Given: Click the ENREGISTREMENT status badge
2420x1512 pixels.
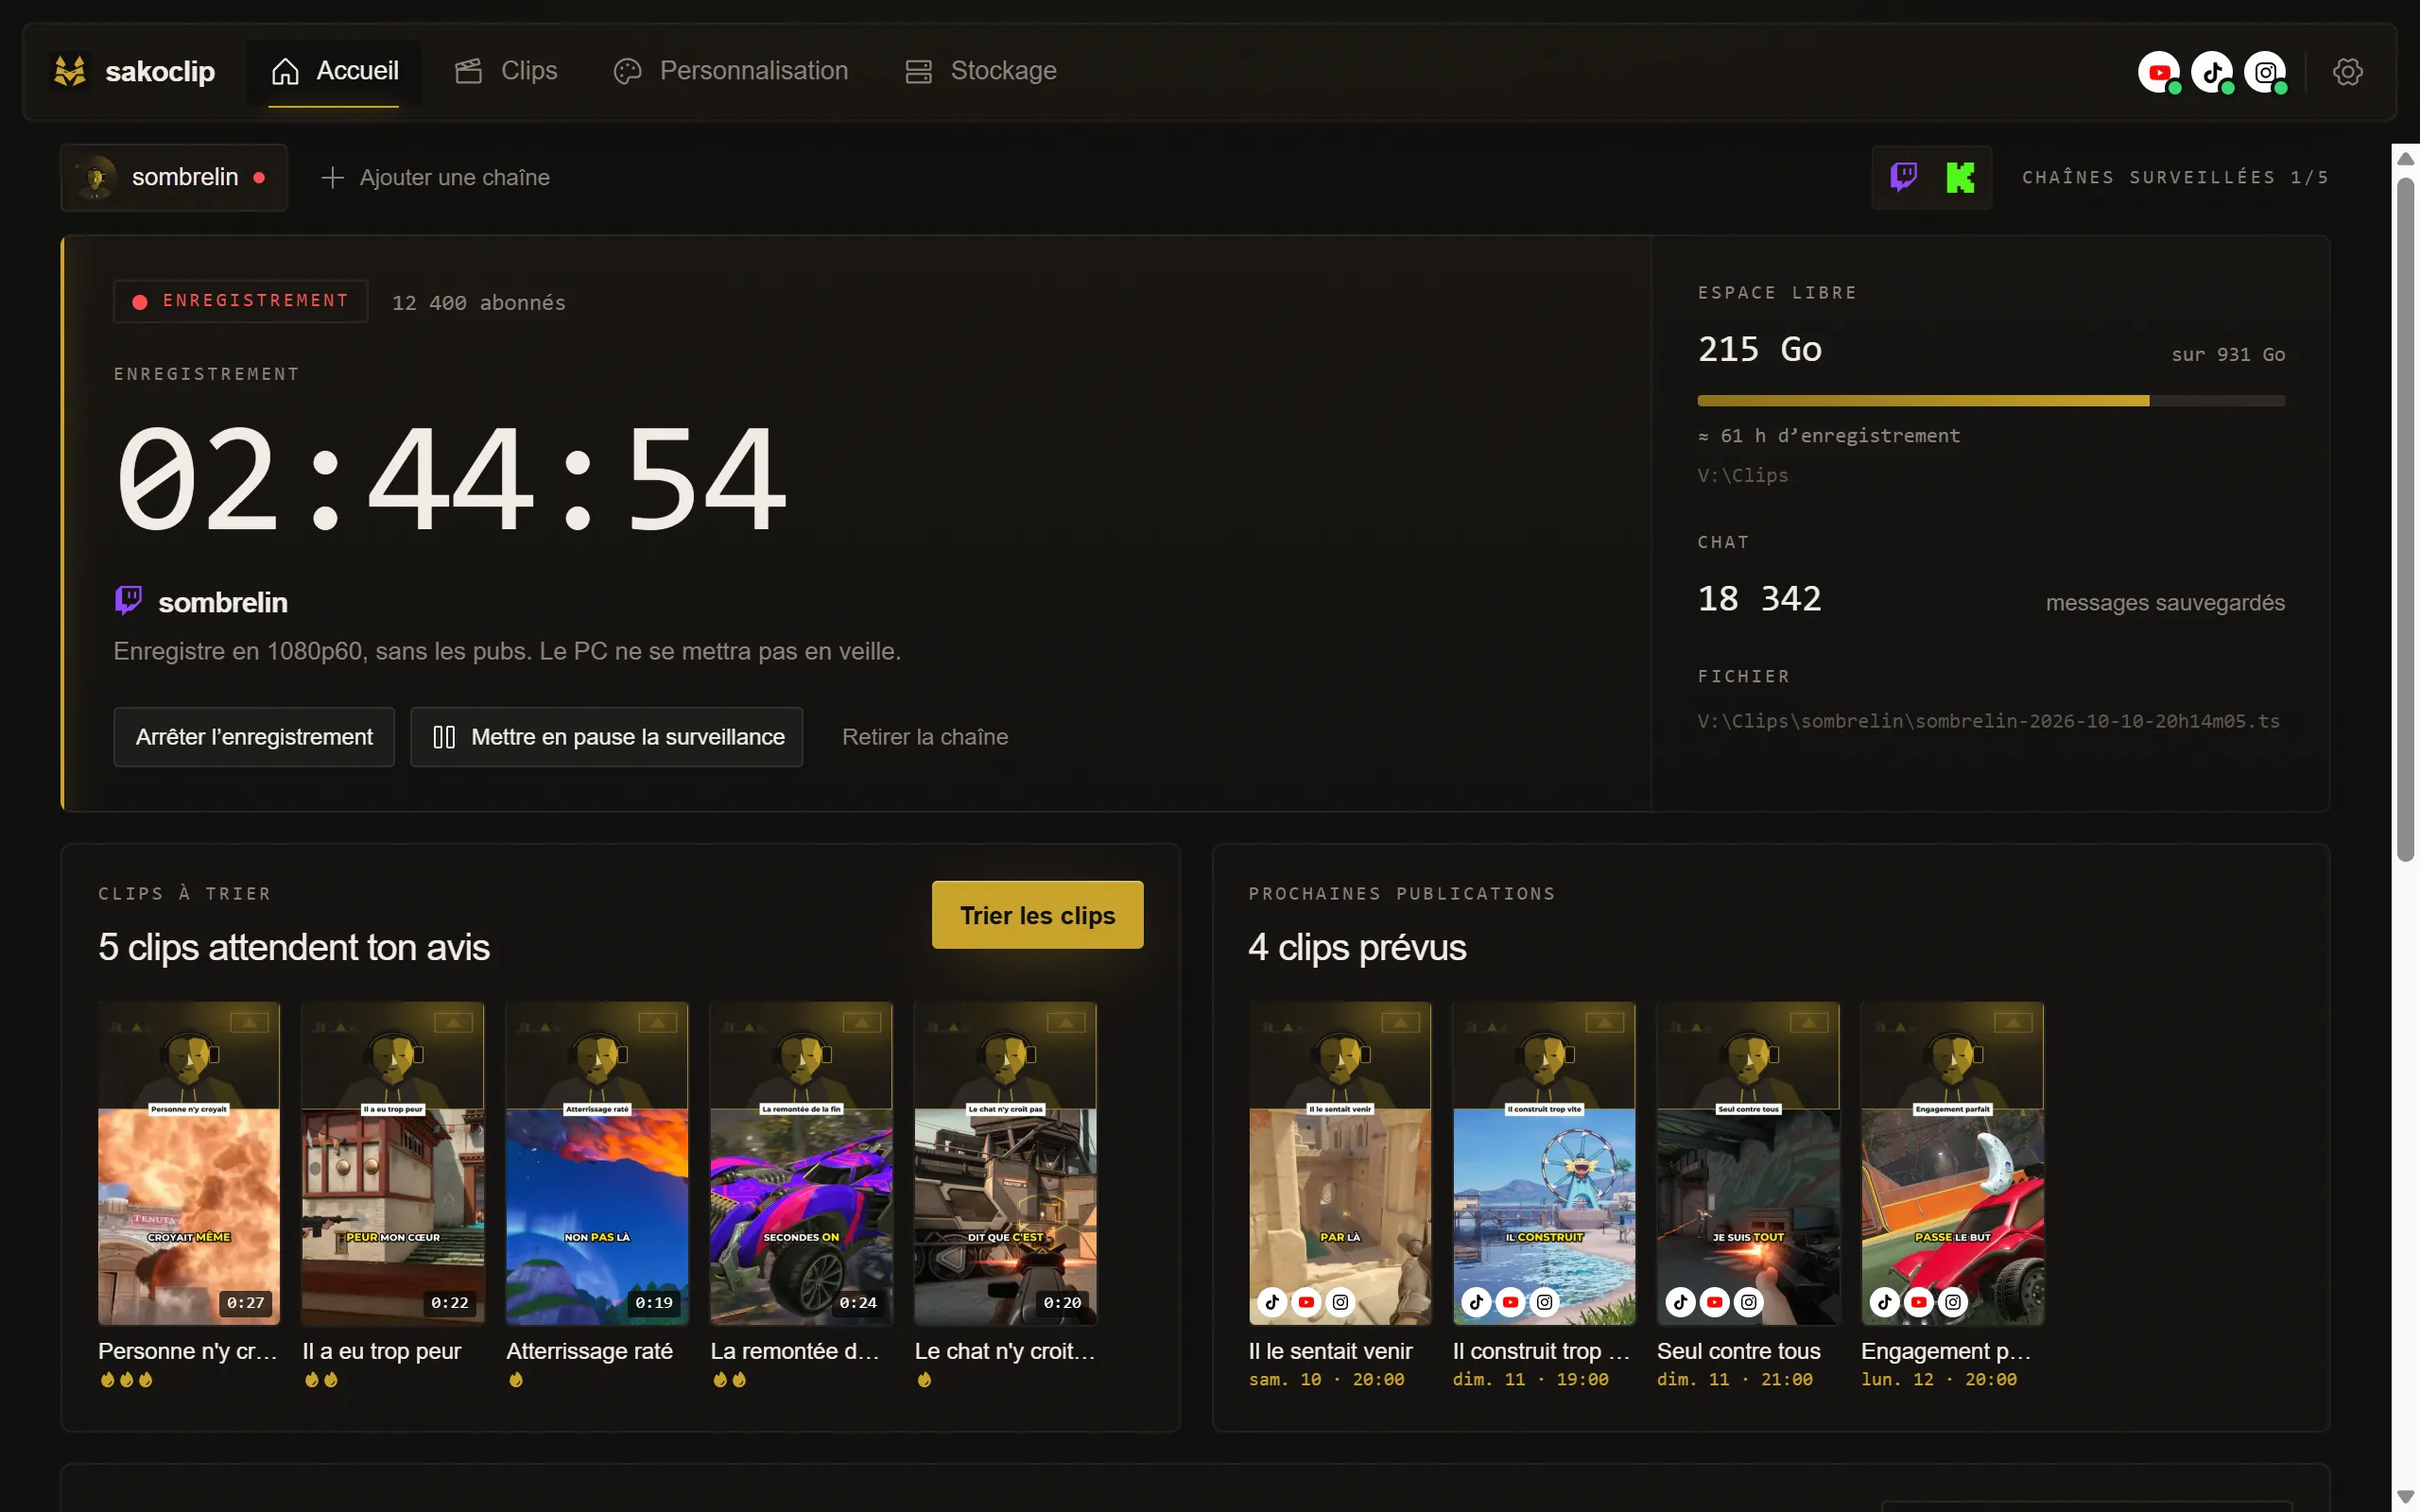Looking at the screenshot, I should (241, 301).
